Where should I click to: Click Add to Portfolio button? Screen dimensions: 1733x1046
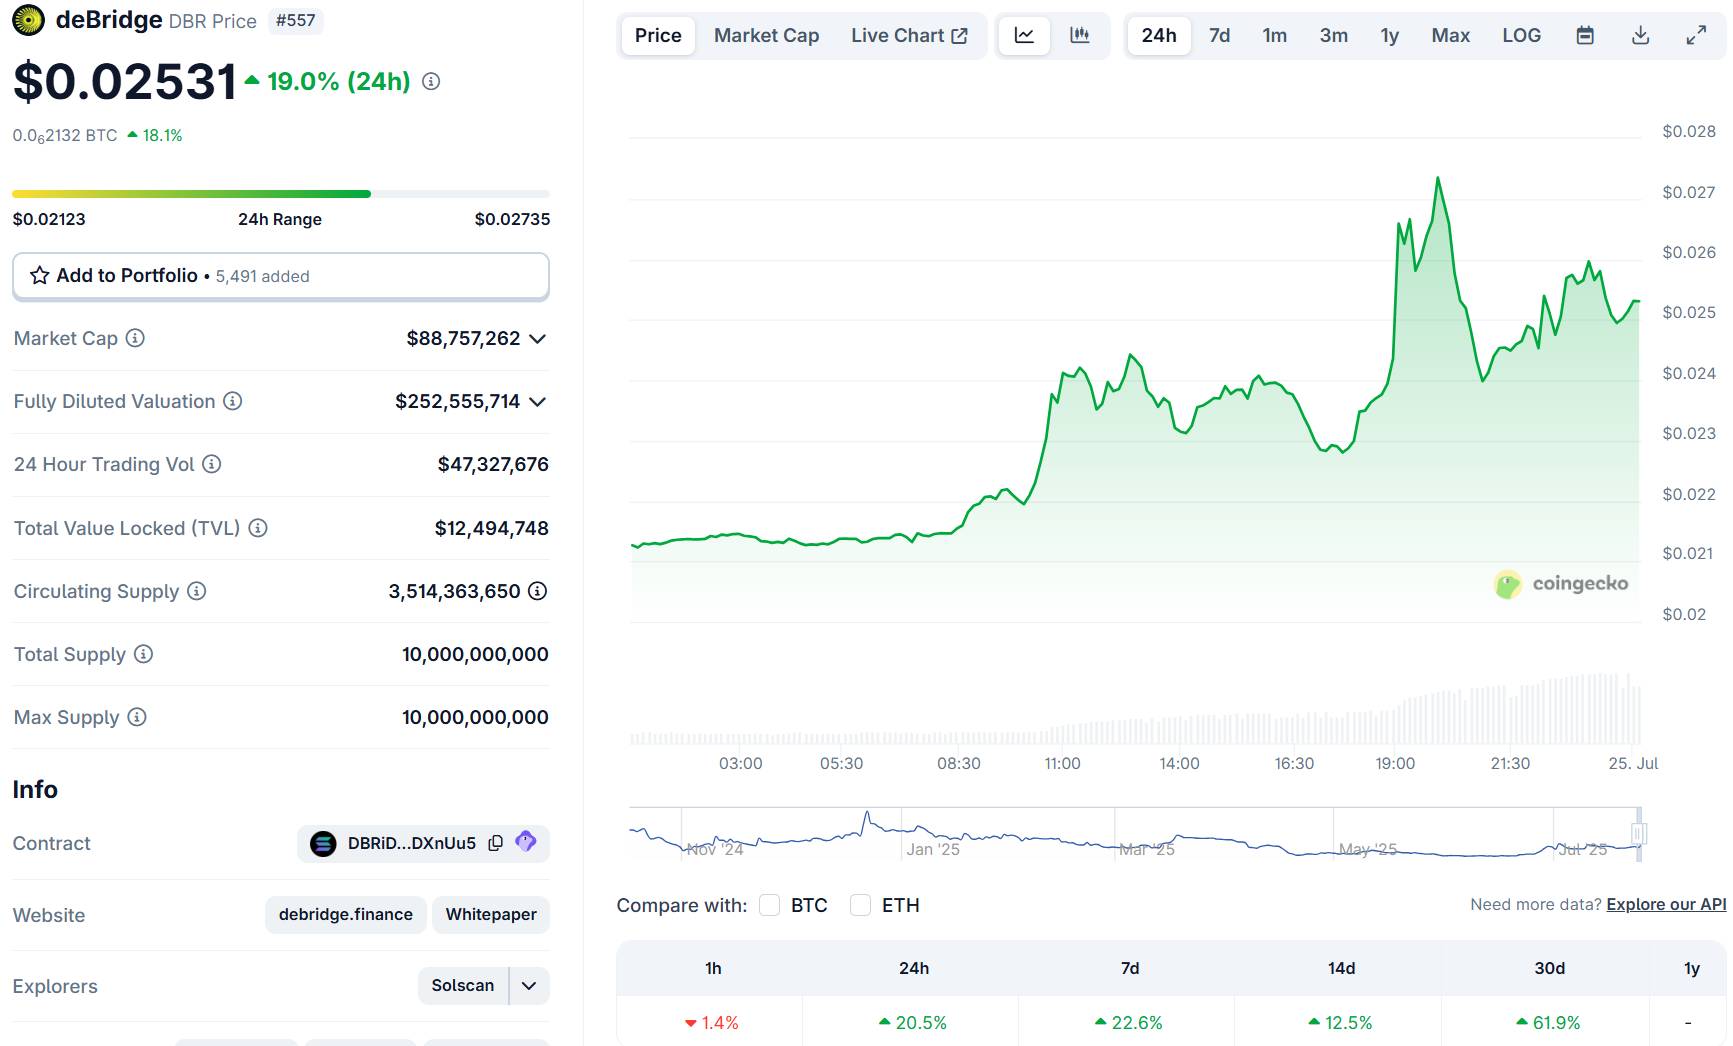click(281, 276)
